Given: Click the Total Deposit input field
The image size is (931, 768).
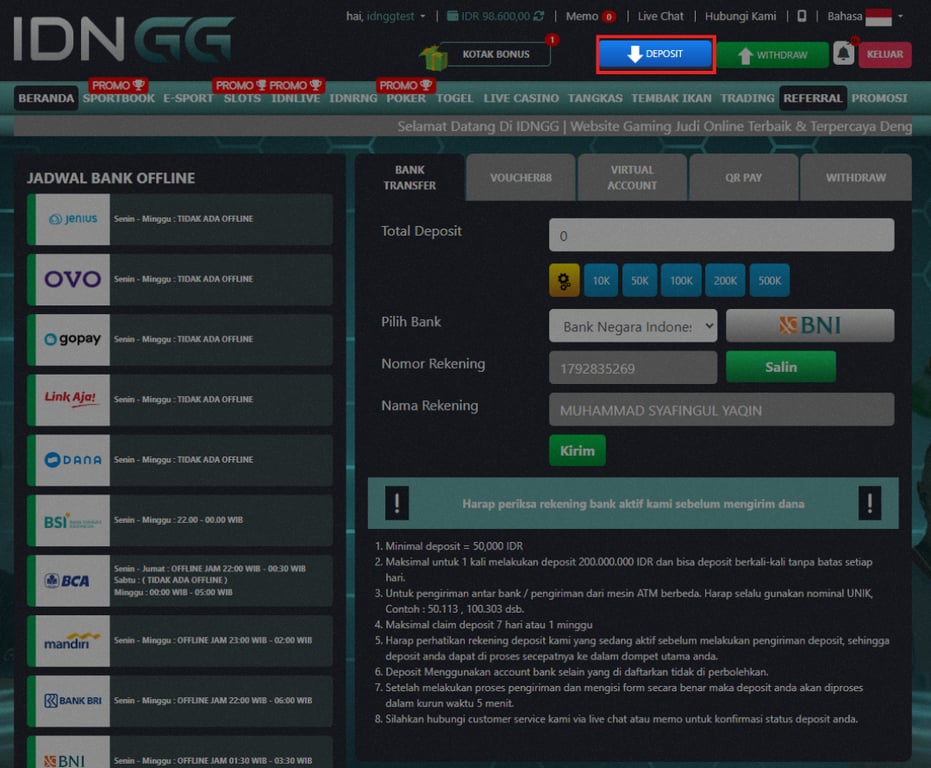Looking at the screenshot, I should pos(721,235).
